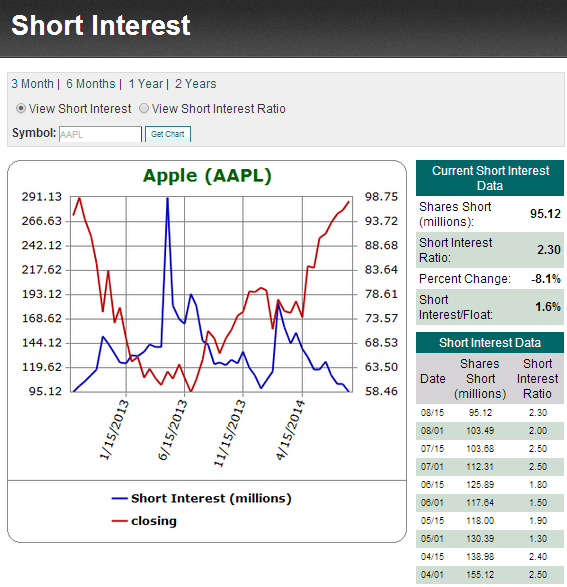Click the Symbol label
Viewport: 567px width, 587px height.
point(34,133)
